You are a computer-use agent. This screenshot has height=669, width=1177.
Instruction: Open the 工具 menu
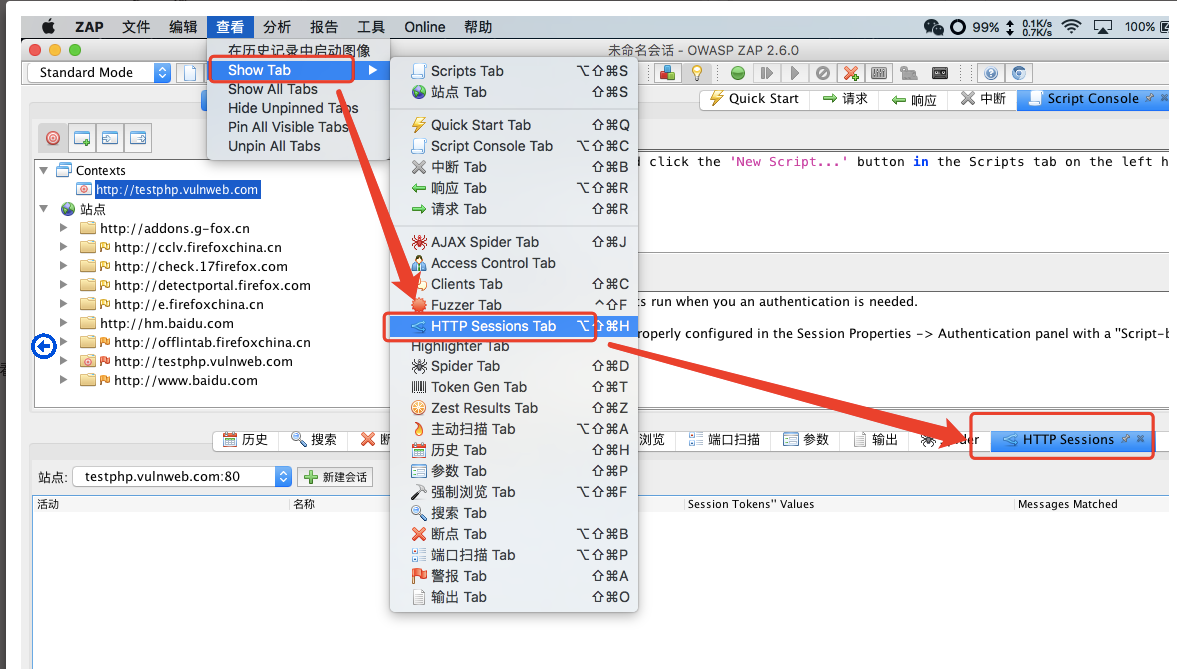coord(371,27)
